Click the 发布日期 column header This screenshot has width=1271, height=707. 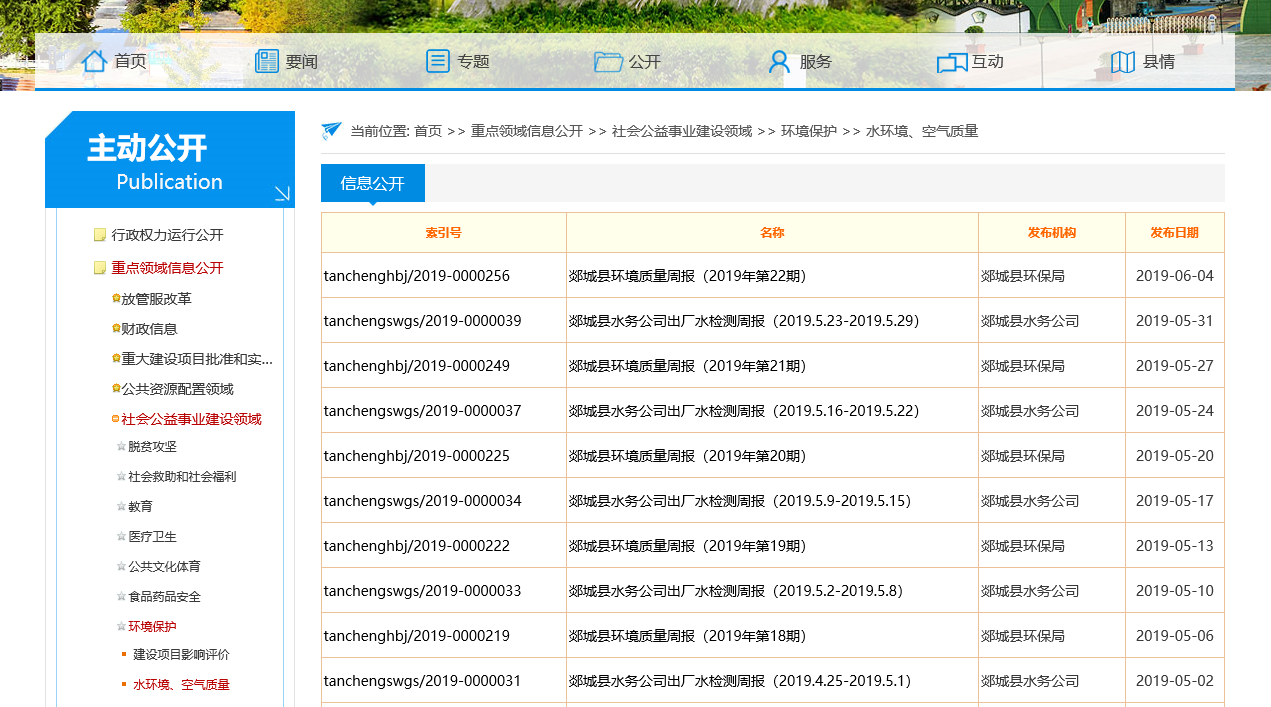point(1174,233)
